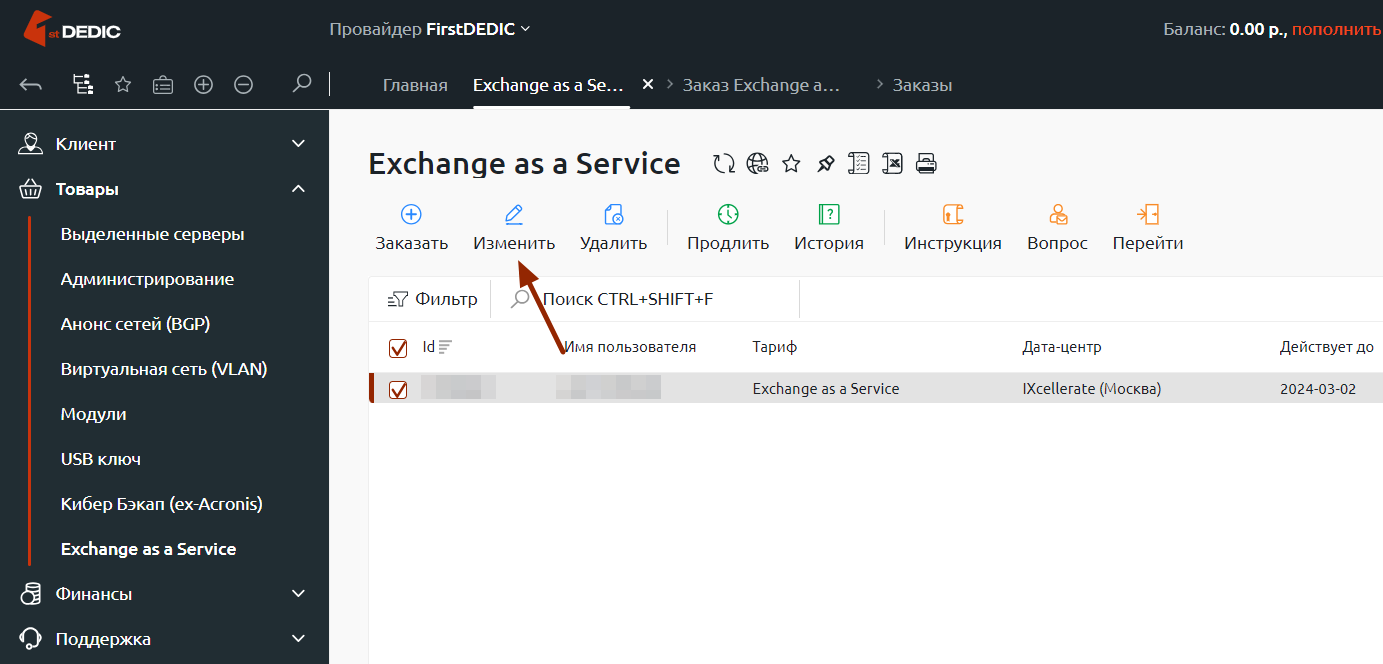Image resolution: width=1383 pixels, height=664 pixels.
Task: Close the Exchange as a Se… tab
Action: 647,85
